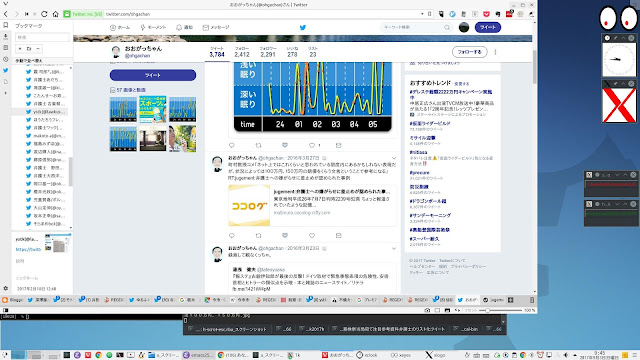The width and height of the screenshot is (640, 360).
Task: Add new bookmark with plus button in panel
Action: 20,49
